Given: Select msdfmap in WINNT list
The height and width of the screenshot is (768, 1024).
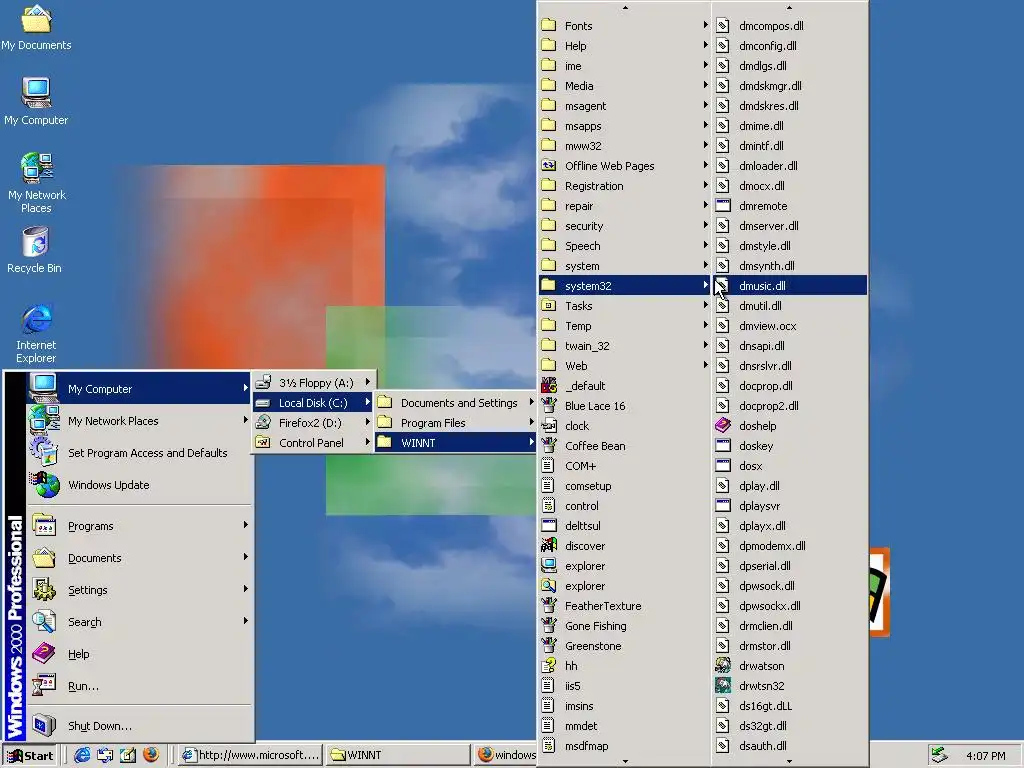Looking at the screenshot, I should tap(625, 746).
